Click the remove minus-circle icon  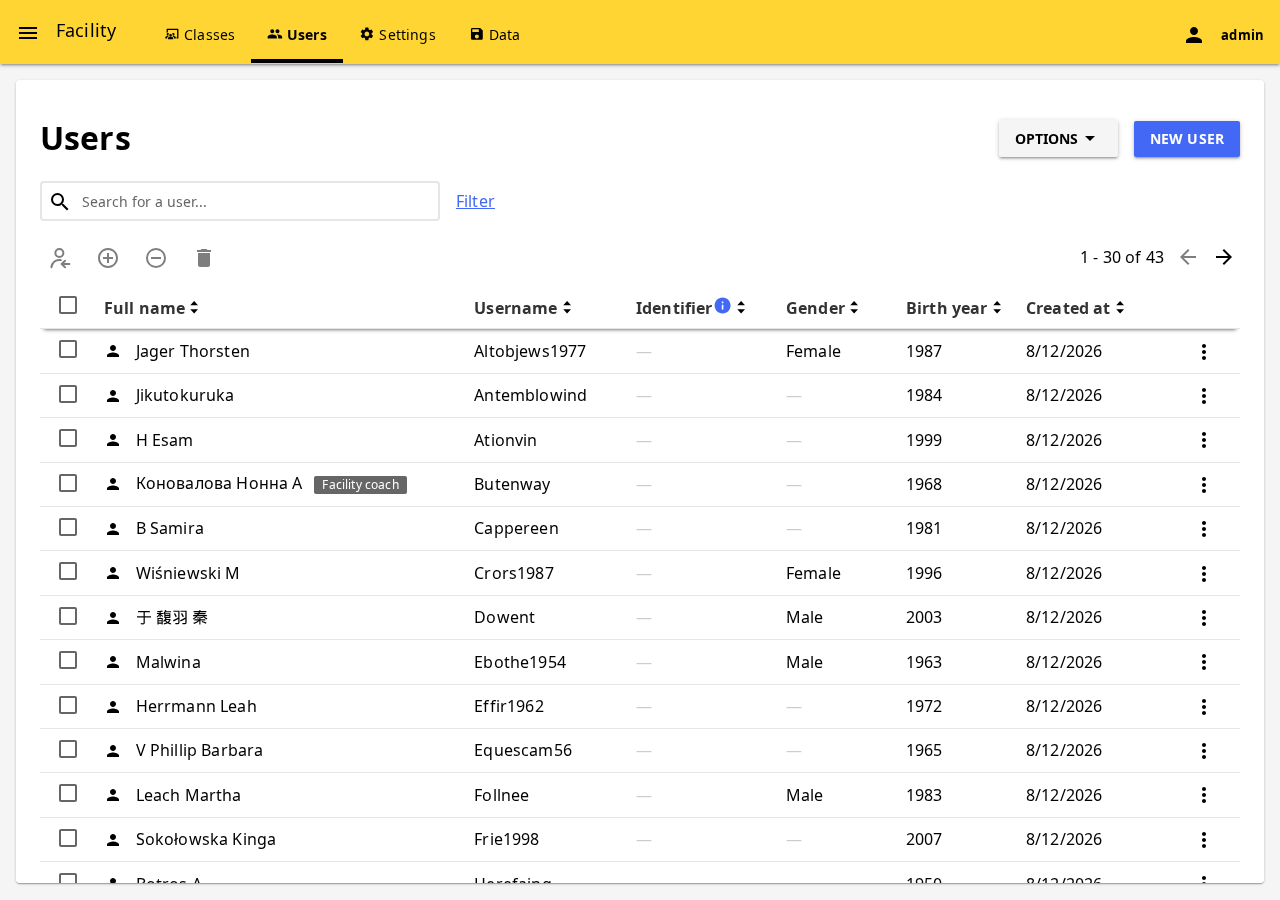(156, 258)
